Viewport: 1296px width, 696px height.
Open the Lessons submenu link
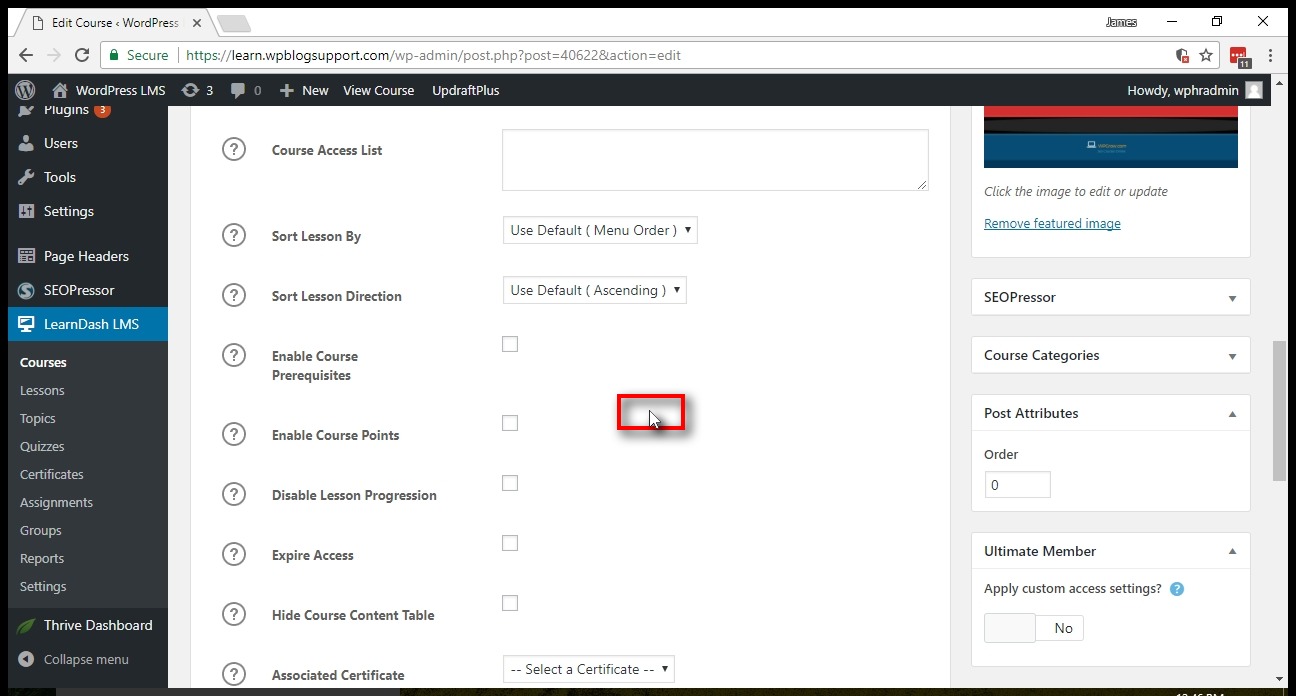coord(42,390)
